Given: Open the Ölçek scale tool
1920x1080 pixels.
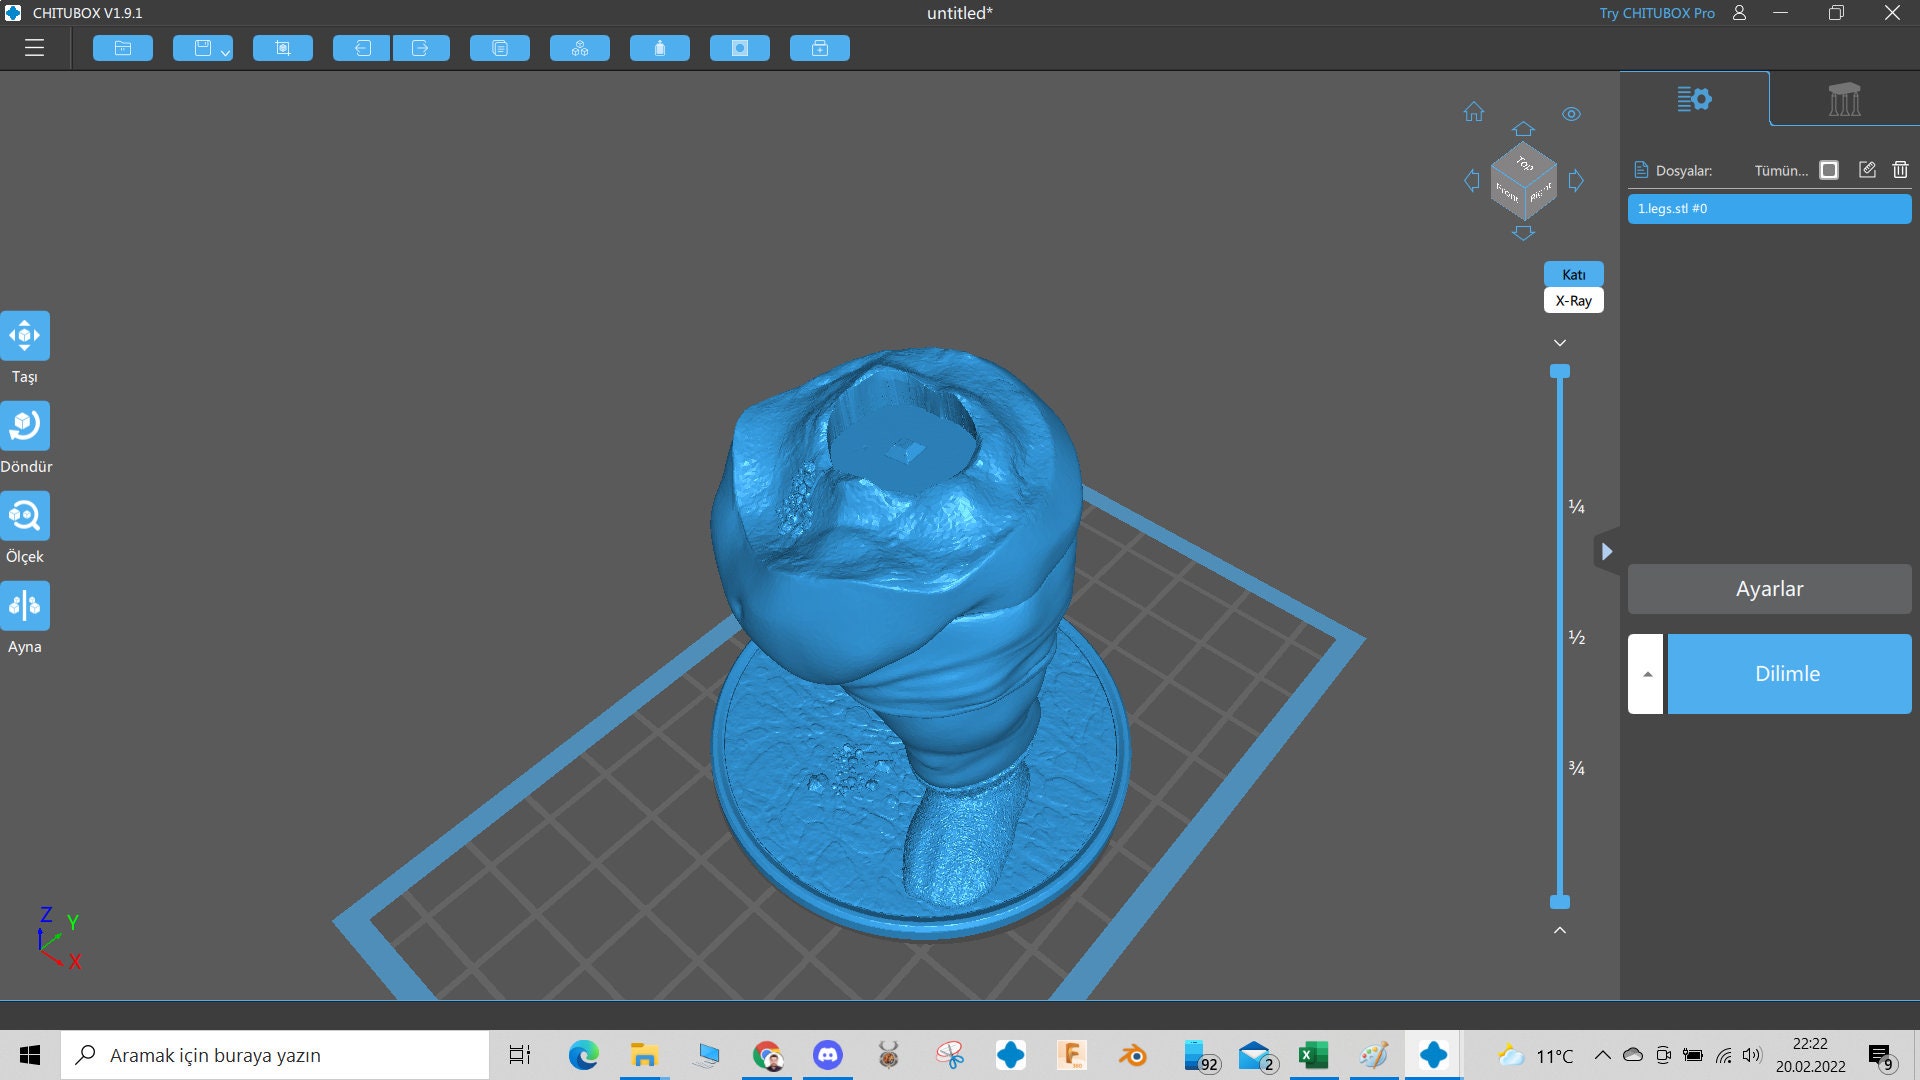Looking at the screenshot, I should pos(26,516).
